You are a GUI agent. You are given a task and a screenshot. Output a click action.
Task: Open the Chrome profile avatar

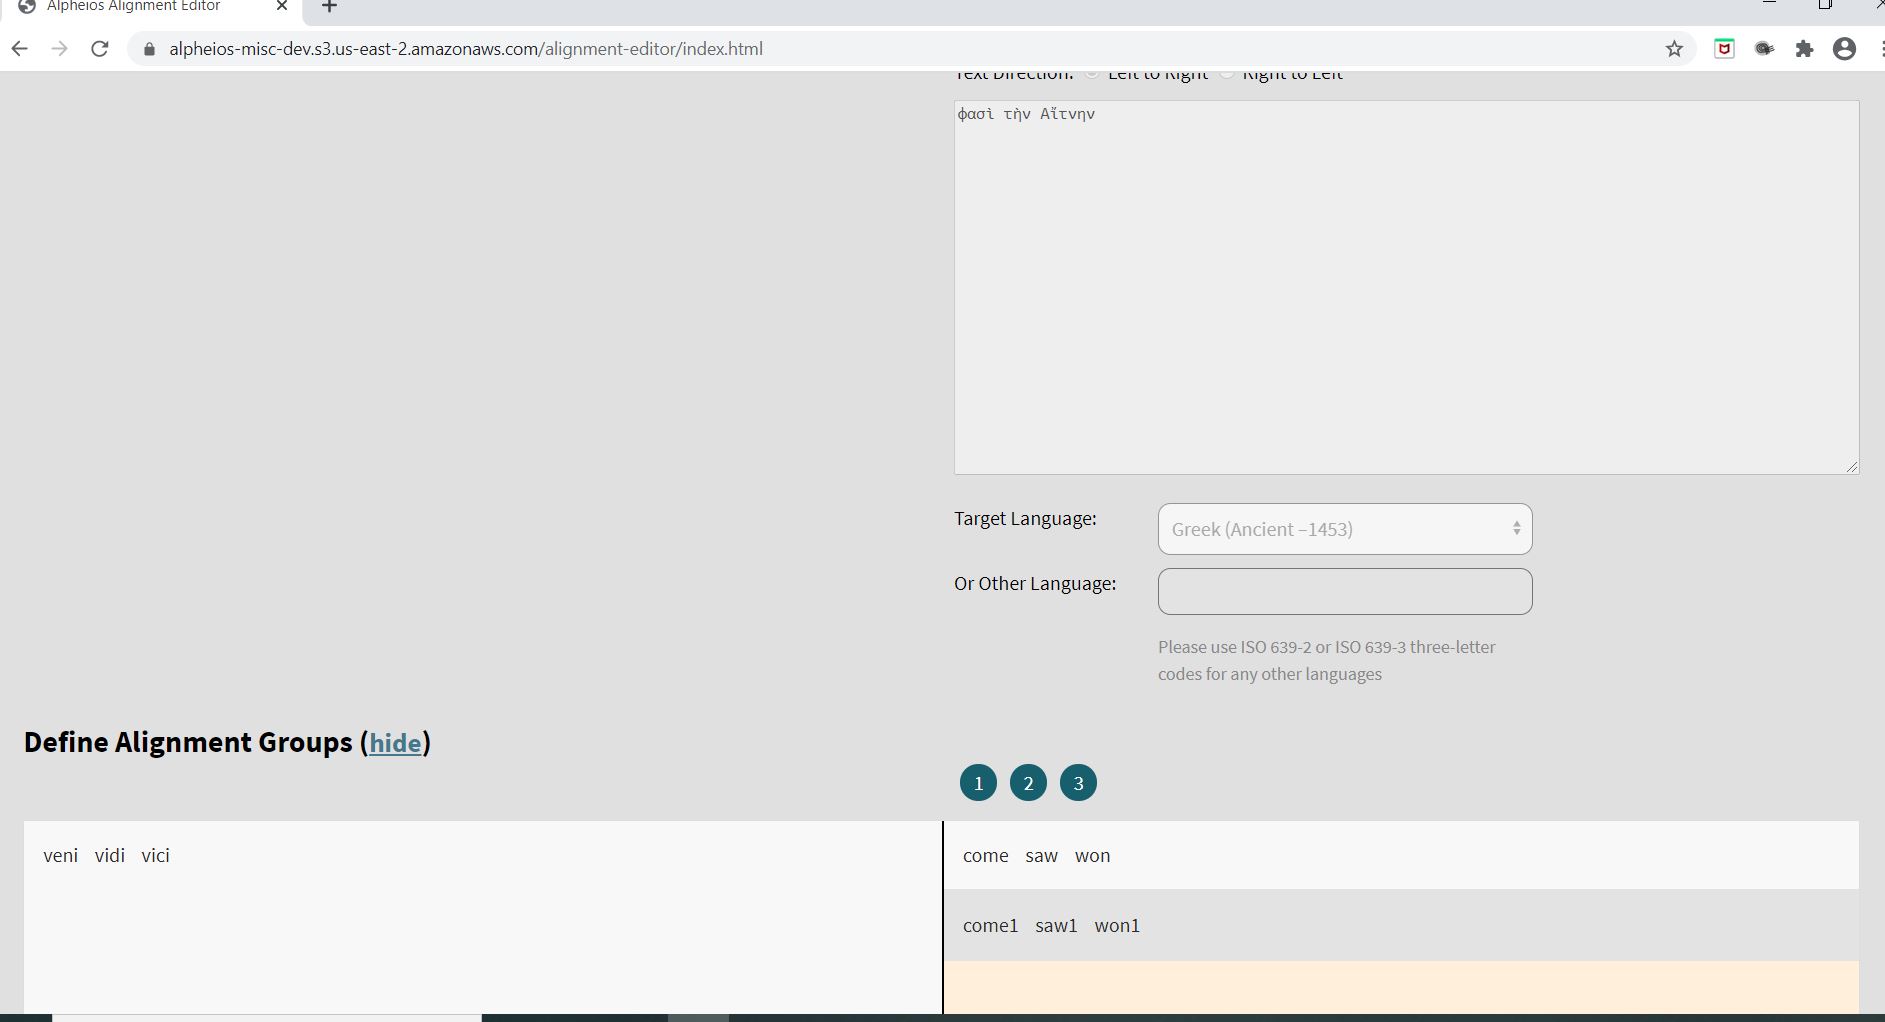click(x=1845, y=48)
